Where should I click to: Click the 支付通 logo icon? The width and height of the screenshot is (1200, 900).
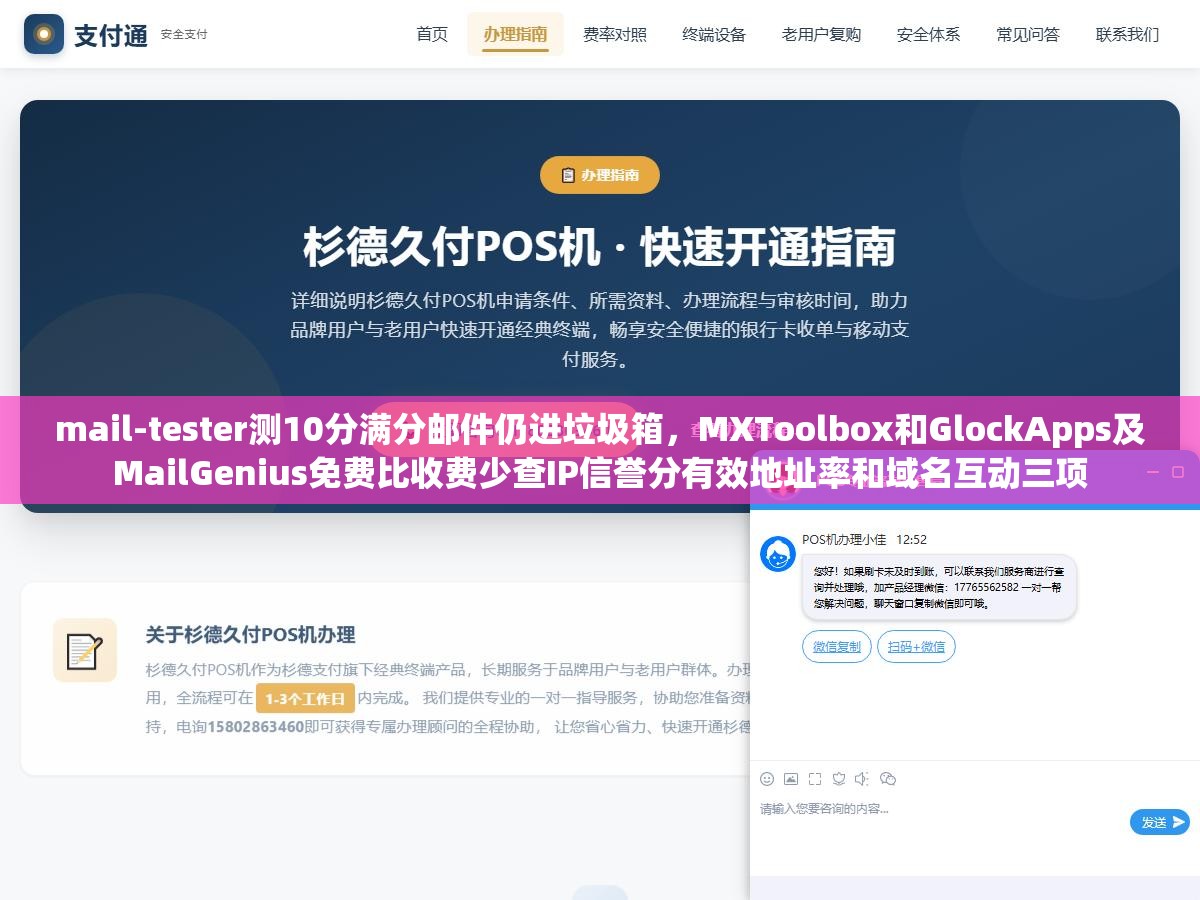[x=43, y=34]
